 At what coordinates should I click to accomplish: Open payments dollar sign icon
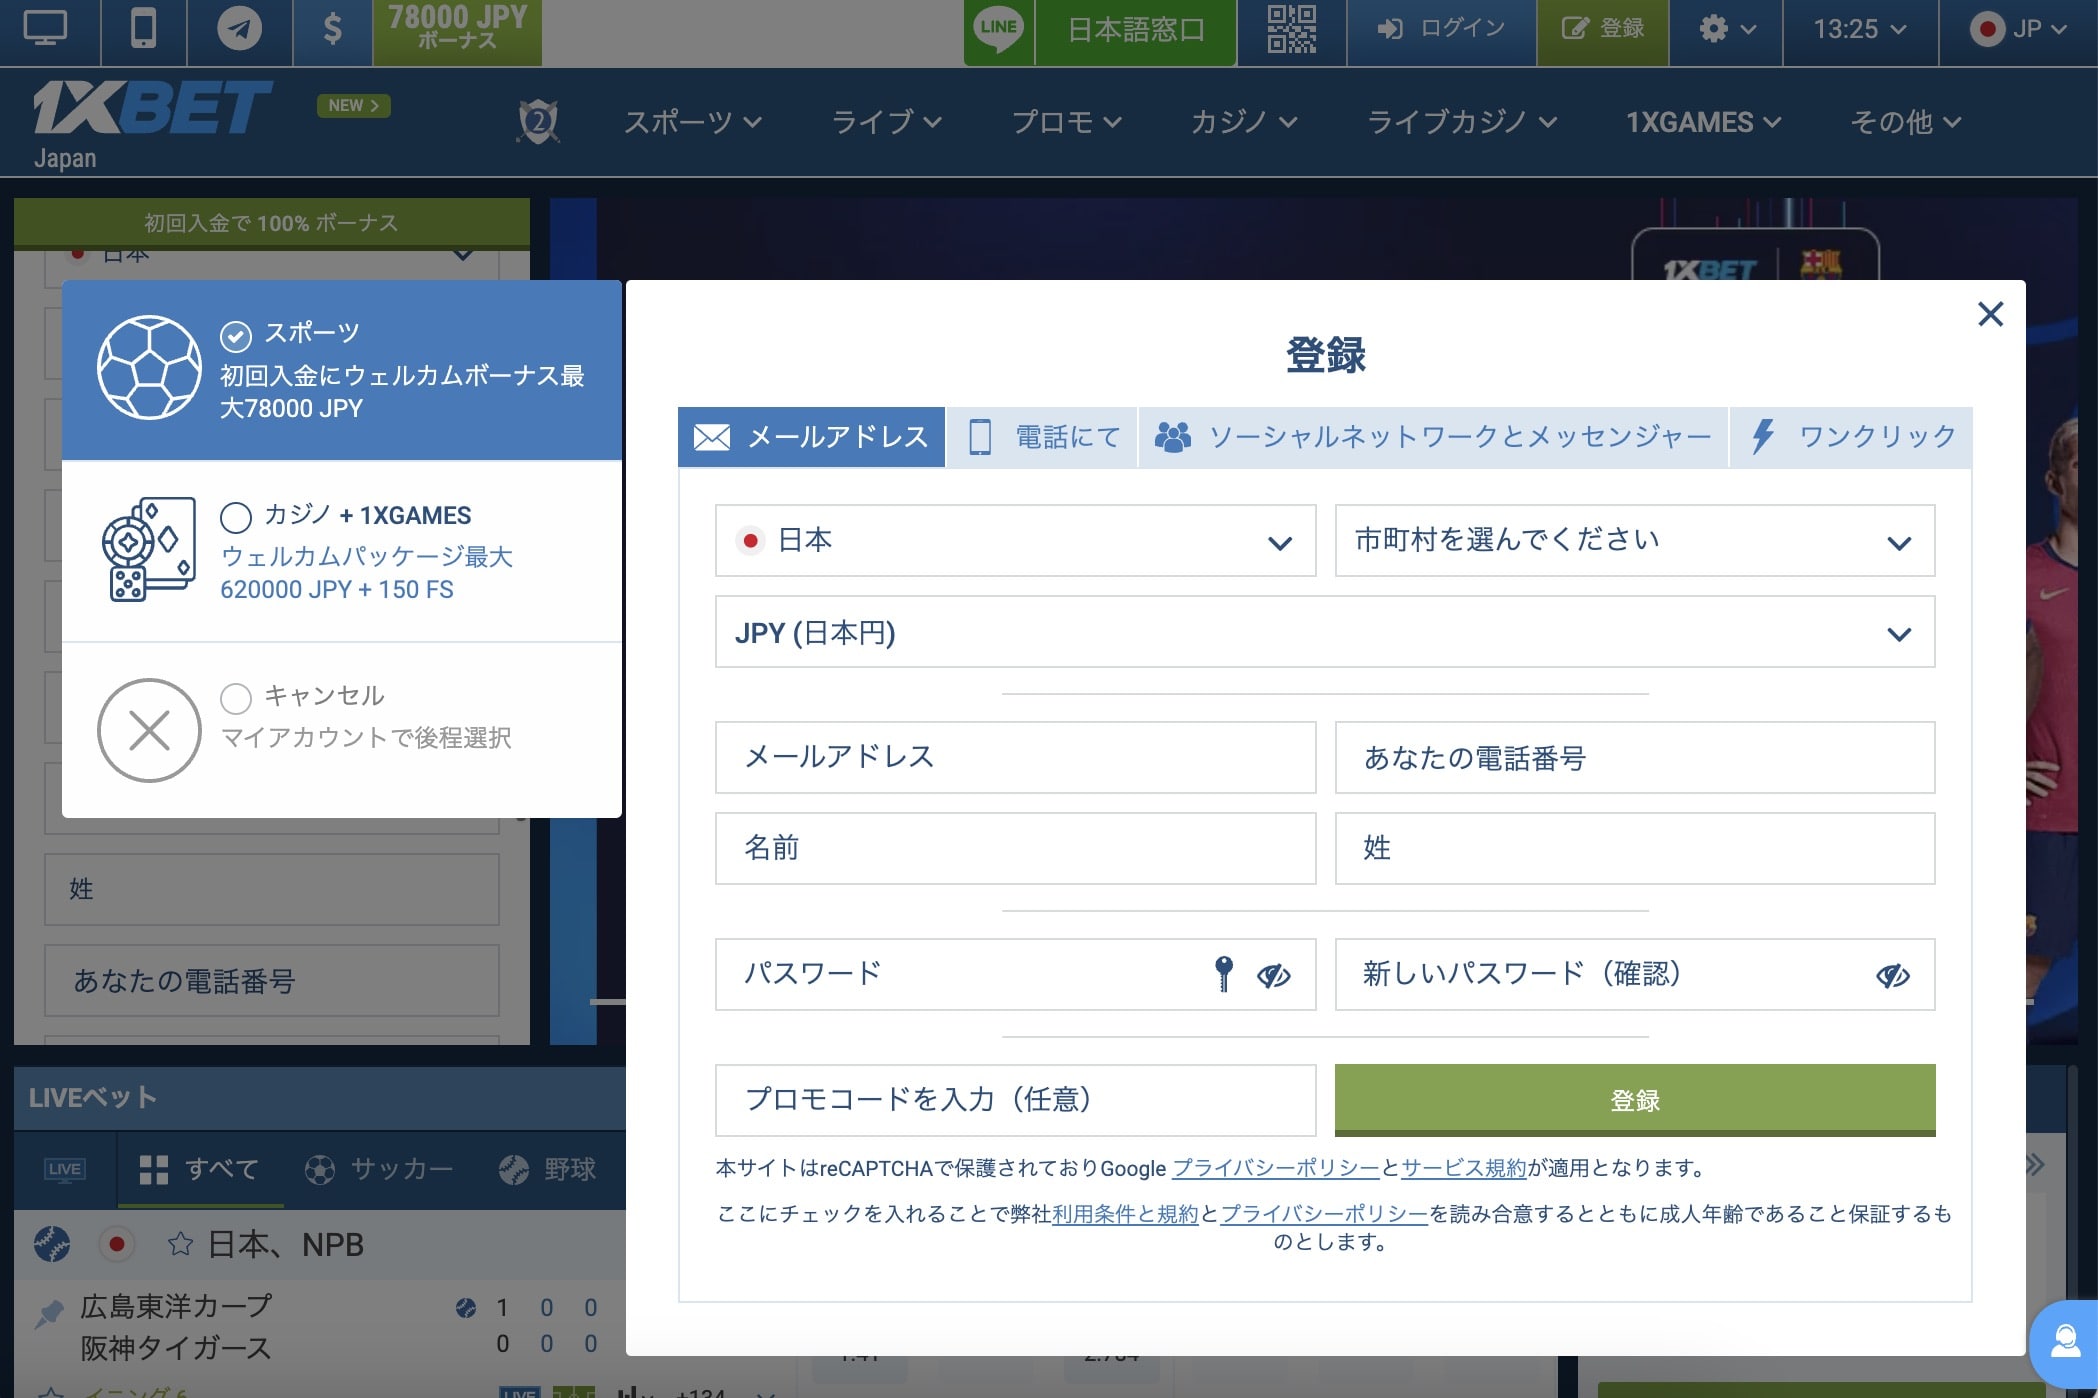point(333,28)
